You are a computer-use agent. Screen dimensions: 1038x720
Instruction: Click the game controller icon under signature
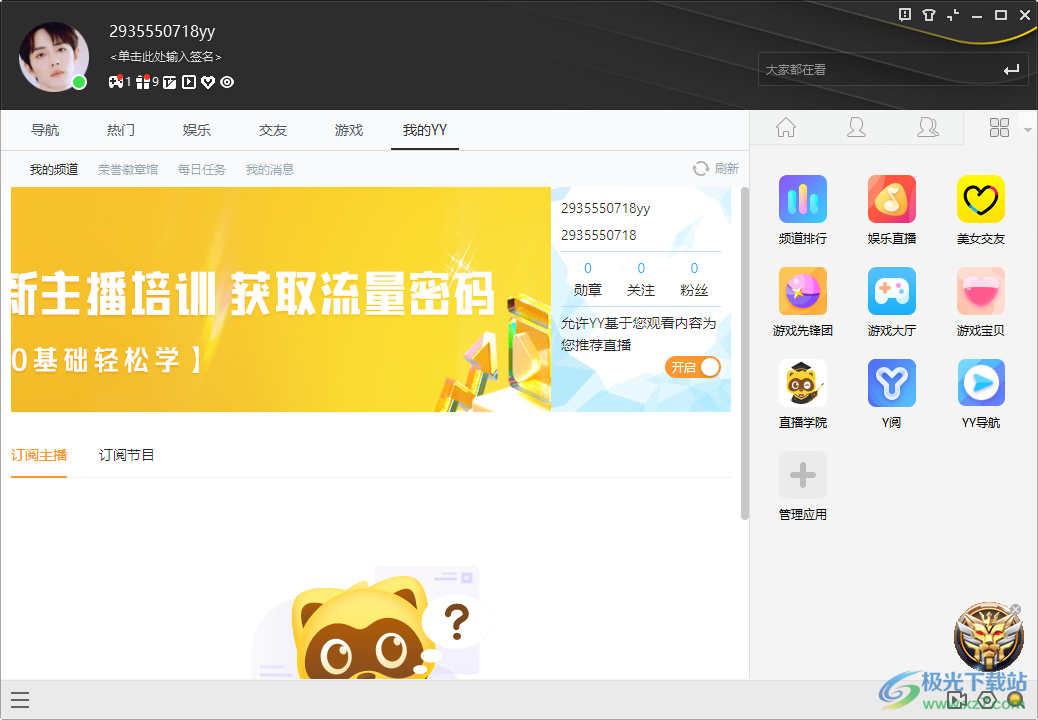click(116, 82)
